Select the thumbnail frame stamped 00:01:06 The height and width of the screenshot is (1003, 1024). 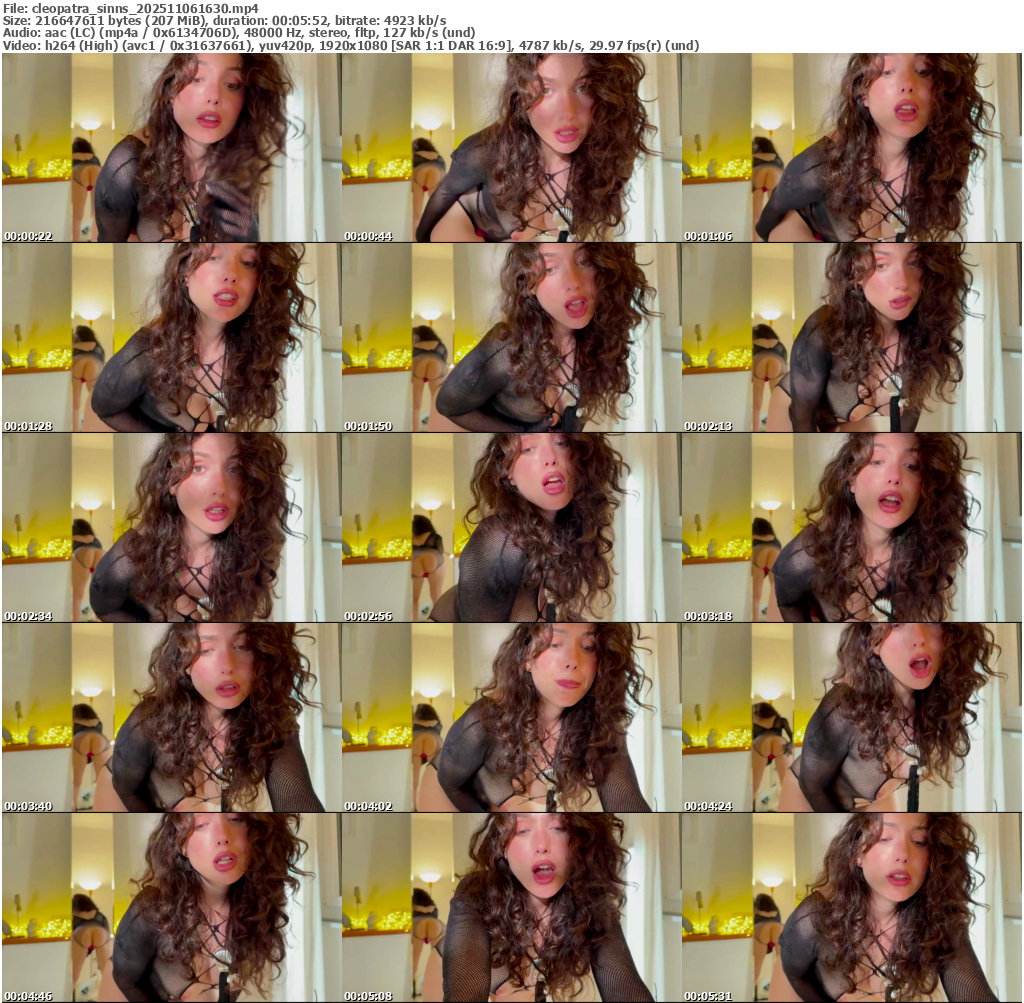(851, 148)
